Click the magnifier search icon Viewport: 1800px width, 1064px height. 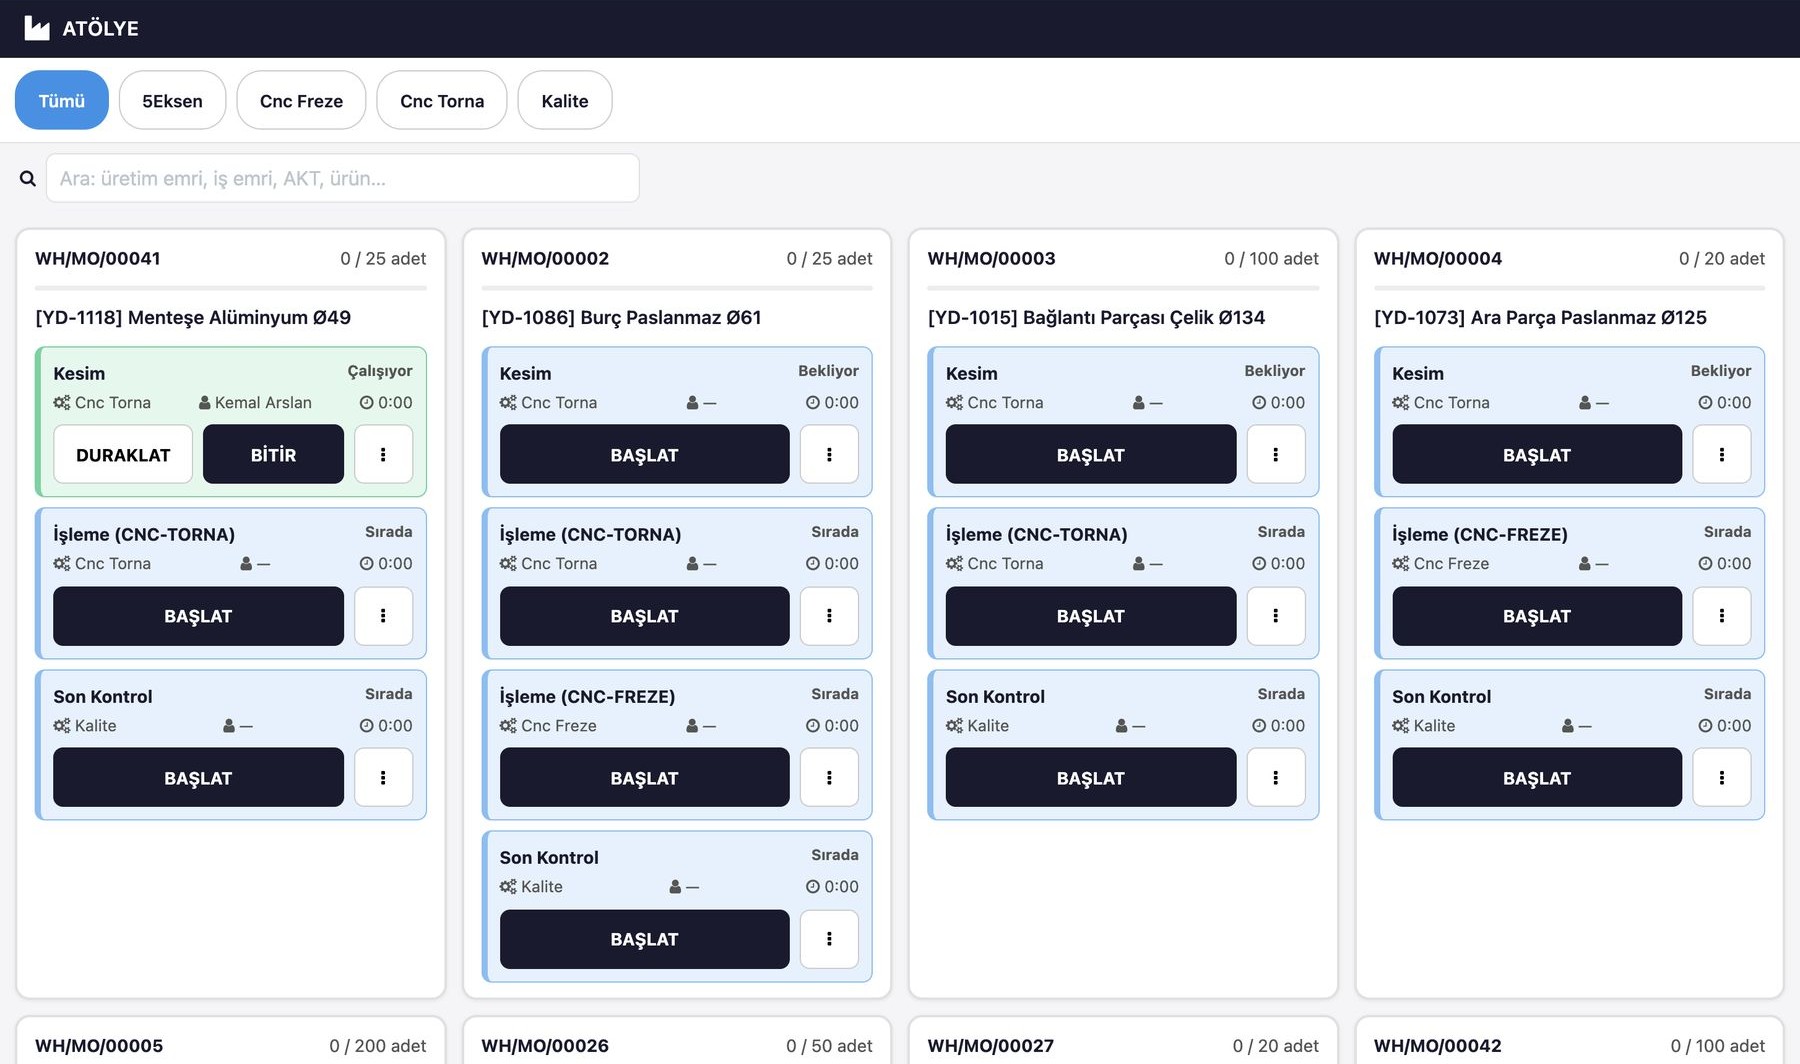(28, 178)
